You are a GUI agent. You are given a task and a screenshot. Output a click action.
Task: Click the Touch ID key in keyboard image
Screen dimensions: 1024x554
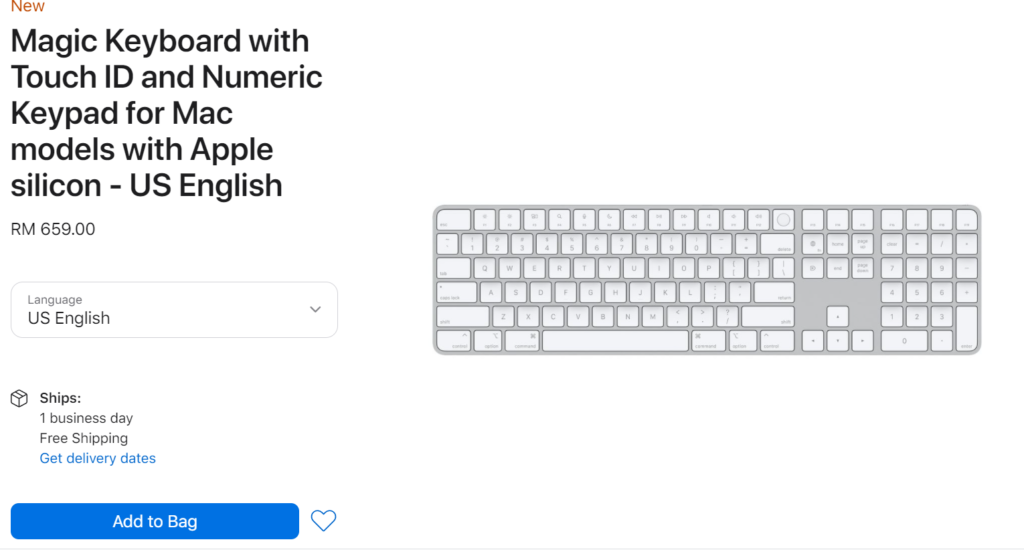point(783,220)
